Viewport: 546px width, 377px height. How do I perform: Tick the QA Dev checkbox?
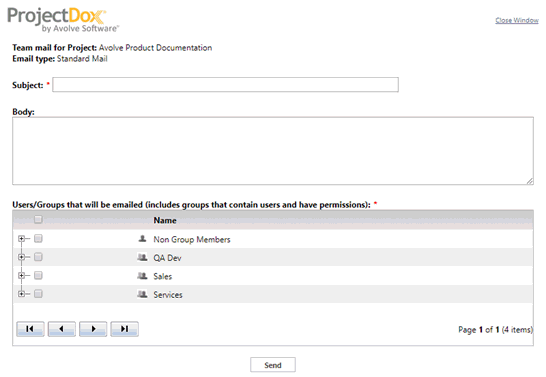(38, 257)
